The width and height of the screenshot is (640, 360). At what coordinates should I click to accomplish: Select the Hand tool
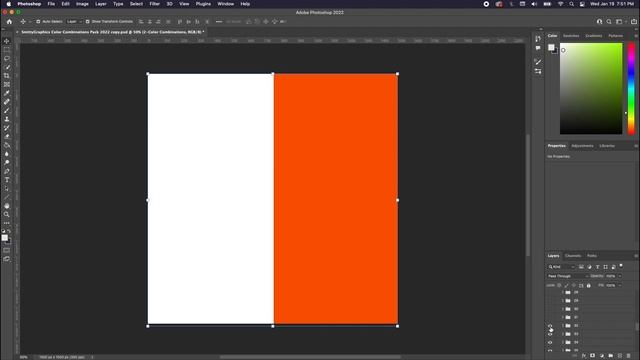coord(7,206)
